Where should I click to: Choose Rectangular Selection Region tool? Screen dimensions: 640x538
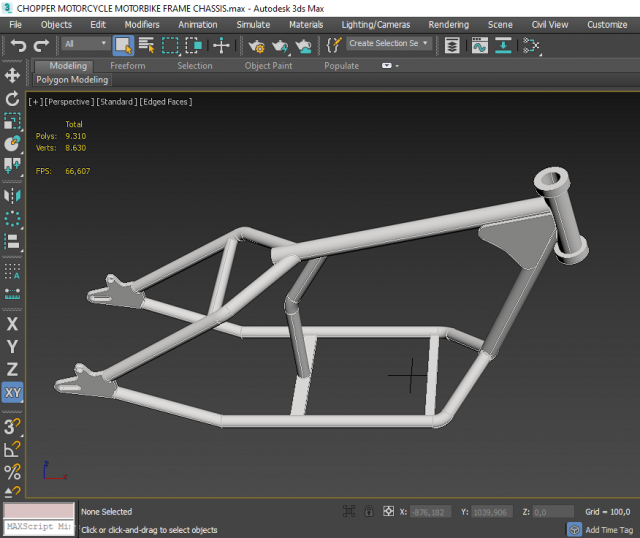click(x=170, y=45)
